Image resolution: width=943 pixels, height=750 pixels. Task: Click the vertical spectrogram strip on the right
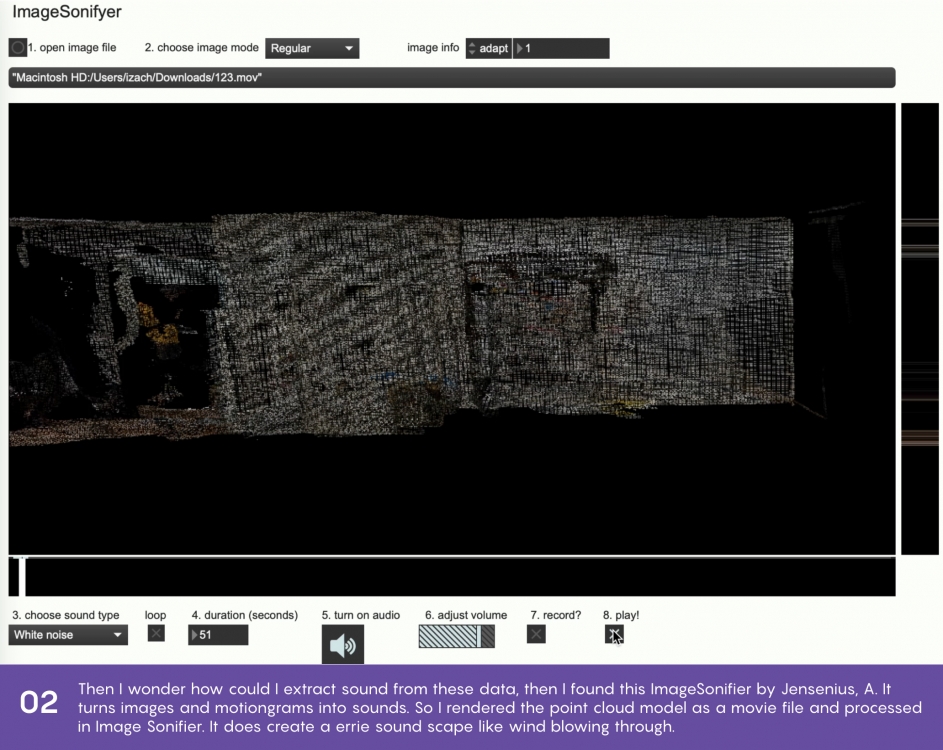pos(921,328)
